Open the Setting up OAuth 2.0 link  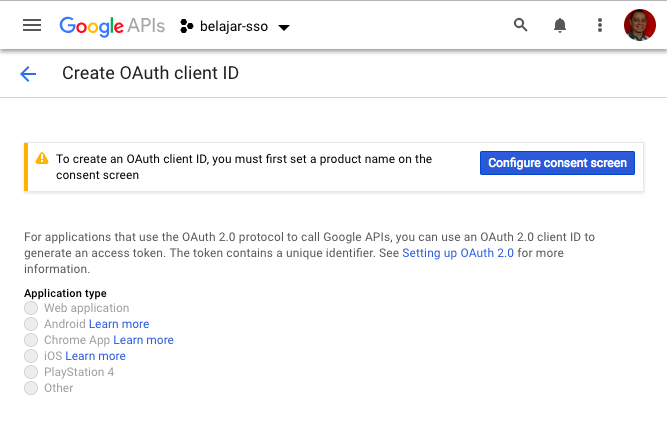click(x=458, y=253)
